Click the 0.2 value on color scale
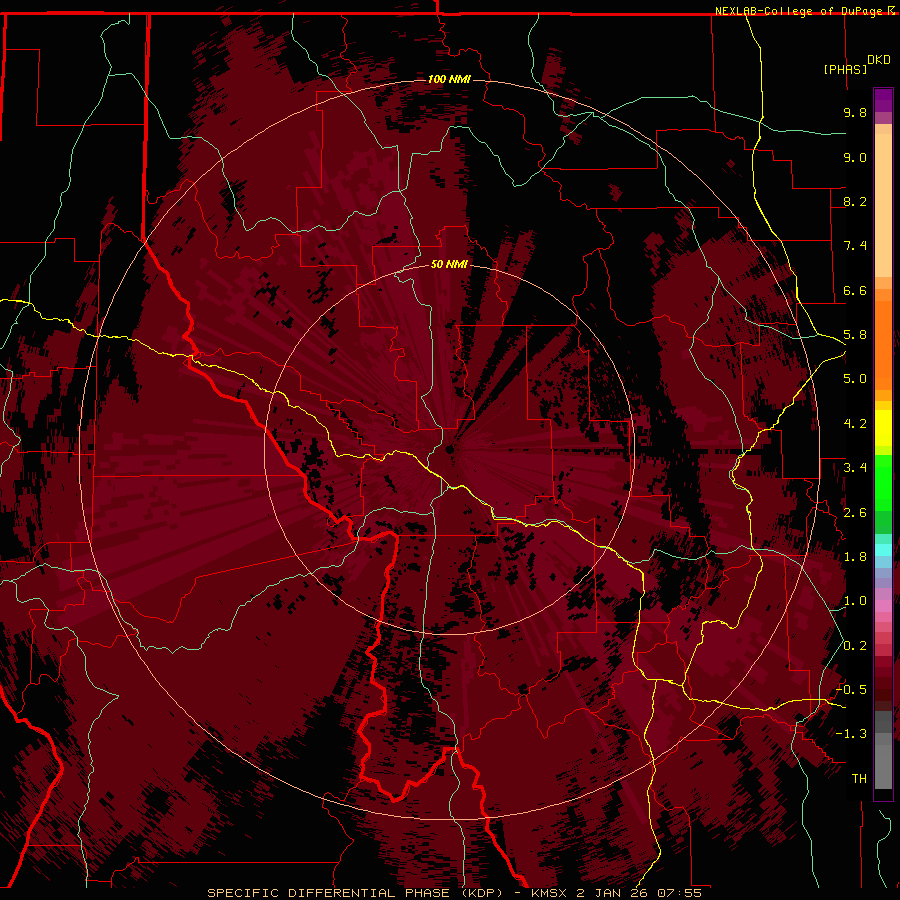 (x=855, y=646)
